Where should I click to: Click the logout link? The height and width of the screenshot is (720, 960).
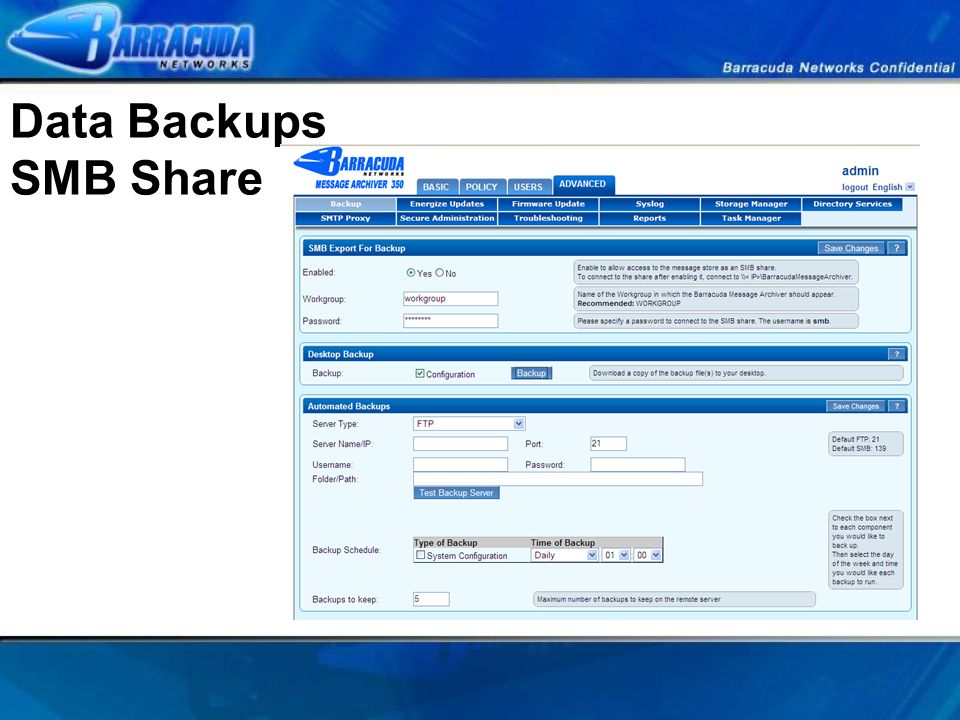pyautogui.click(x=855, y=187)
